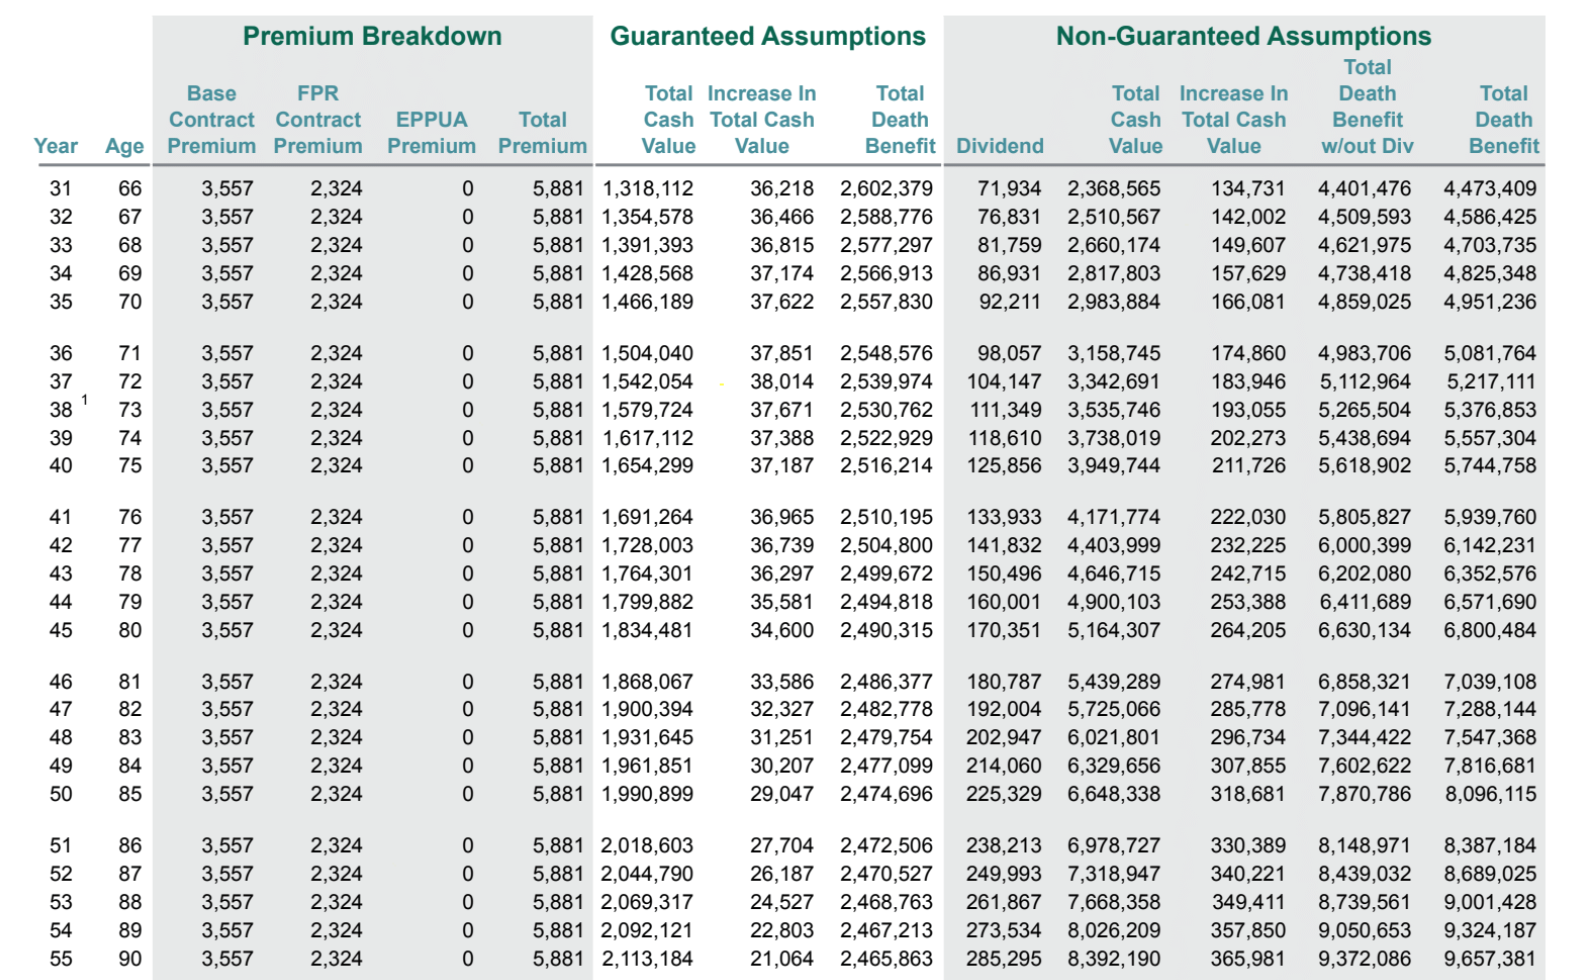
Task: Click dividend 86,931 in year 34
Action: (1009, 273)
